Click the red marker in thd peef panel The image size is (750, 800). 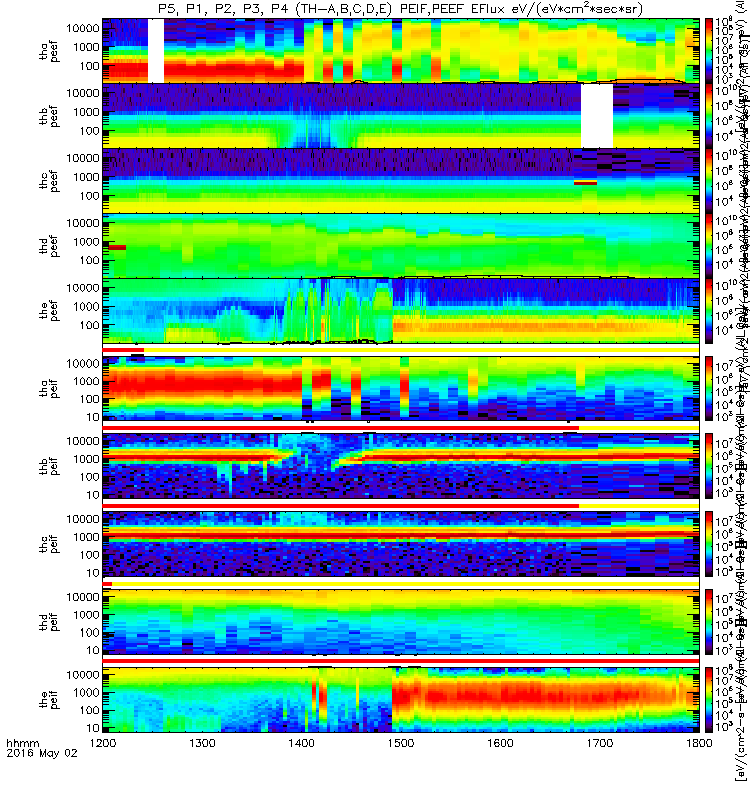(117, 247)
